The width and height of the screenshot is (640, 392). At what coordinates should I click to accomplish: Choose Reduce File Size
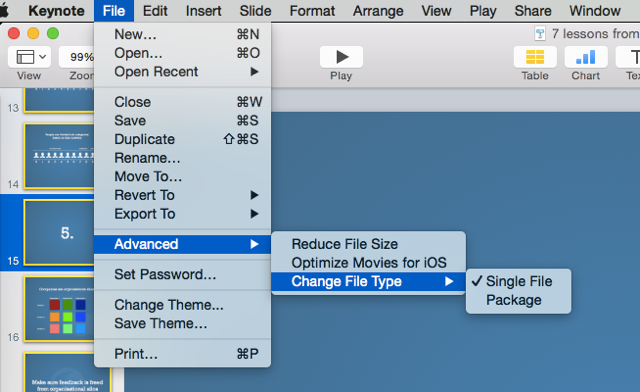tap(368, 244)
